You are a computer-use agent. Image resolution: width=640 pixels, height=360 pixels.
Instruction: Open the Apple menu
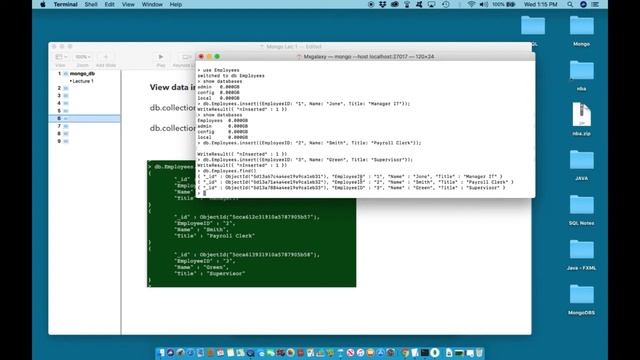click(x=43, y=4)
